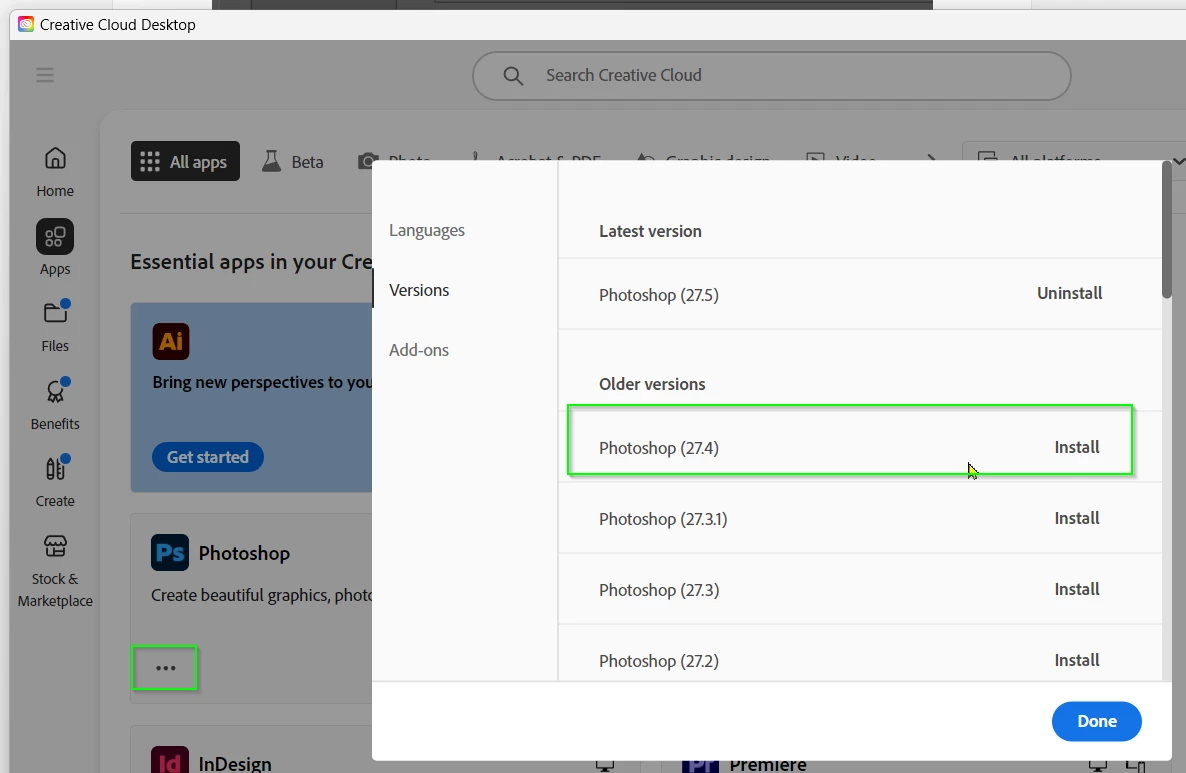Image resolution: width=1186 pixels, height=773 pixels.
Task: Install Photoshop (27.3.1)
Action: click(x=1077, y=518)
